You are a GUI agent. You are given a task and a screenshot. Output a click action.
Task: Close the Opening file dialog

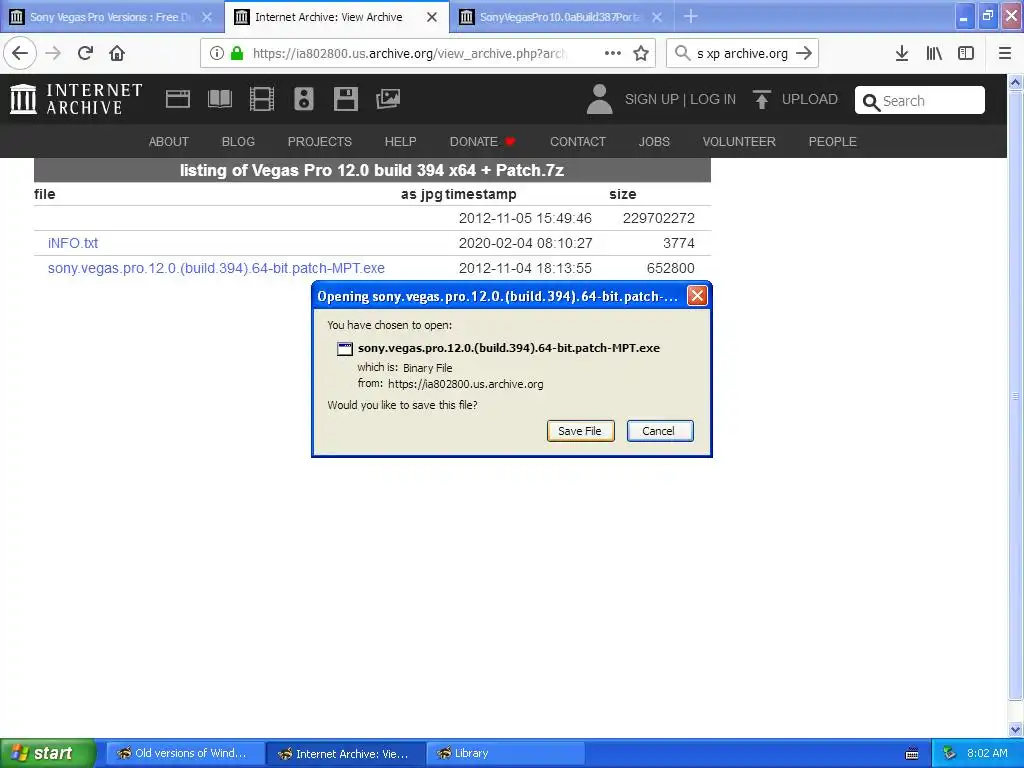click(x=697, y=296)
